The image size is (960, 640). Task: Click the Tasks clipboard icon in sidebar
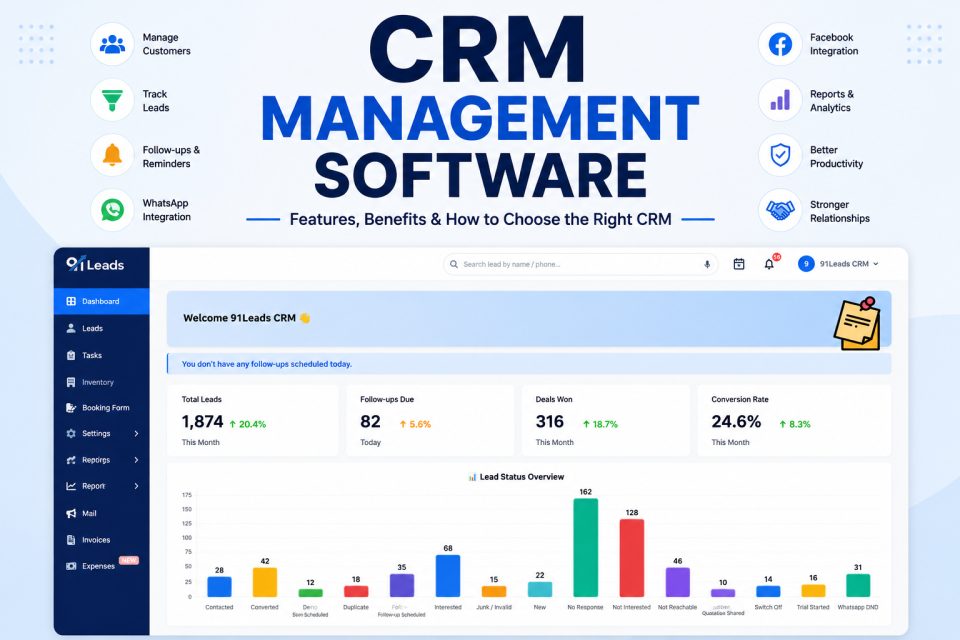pos(71,355)
